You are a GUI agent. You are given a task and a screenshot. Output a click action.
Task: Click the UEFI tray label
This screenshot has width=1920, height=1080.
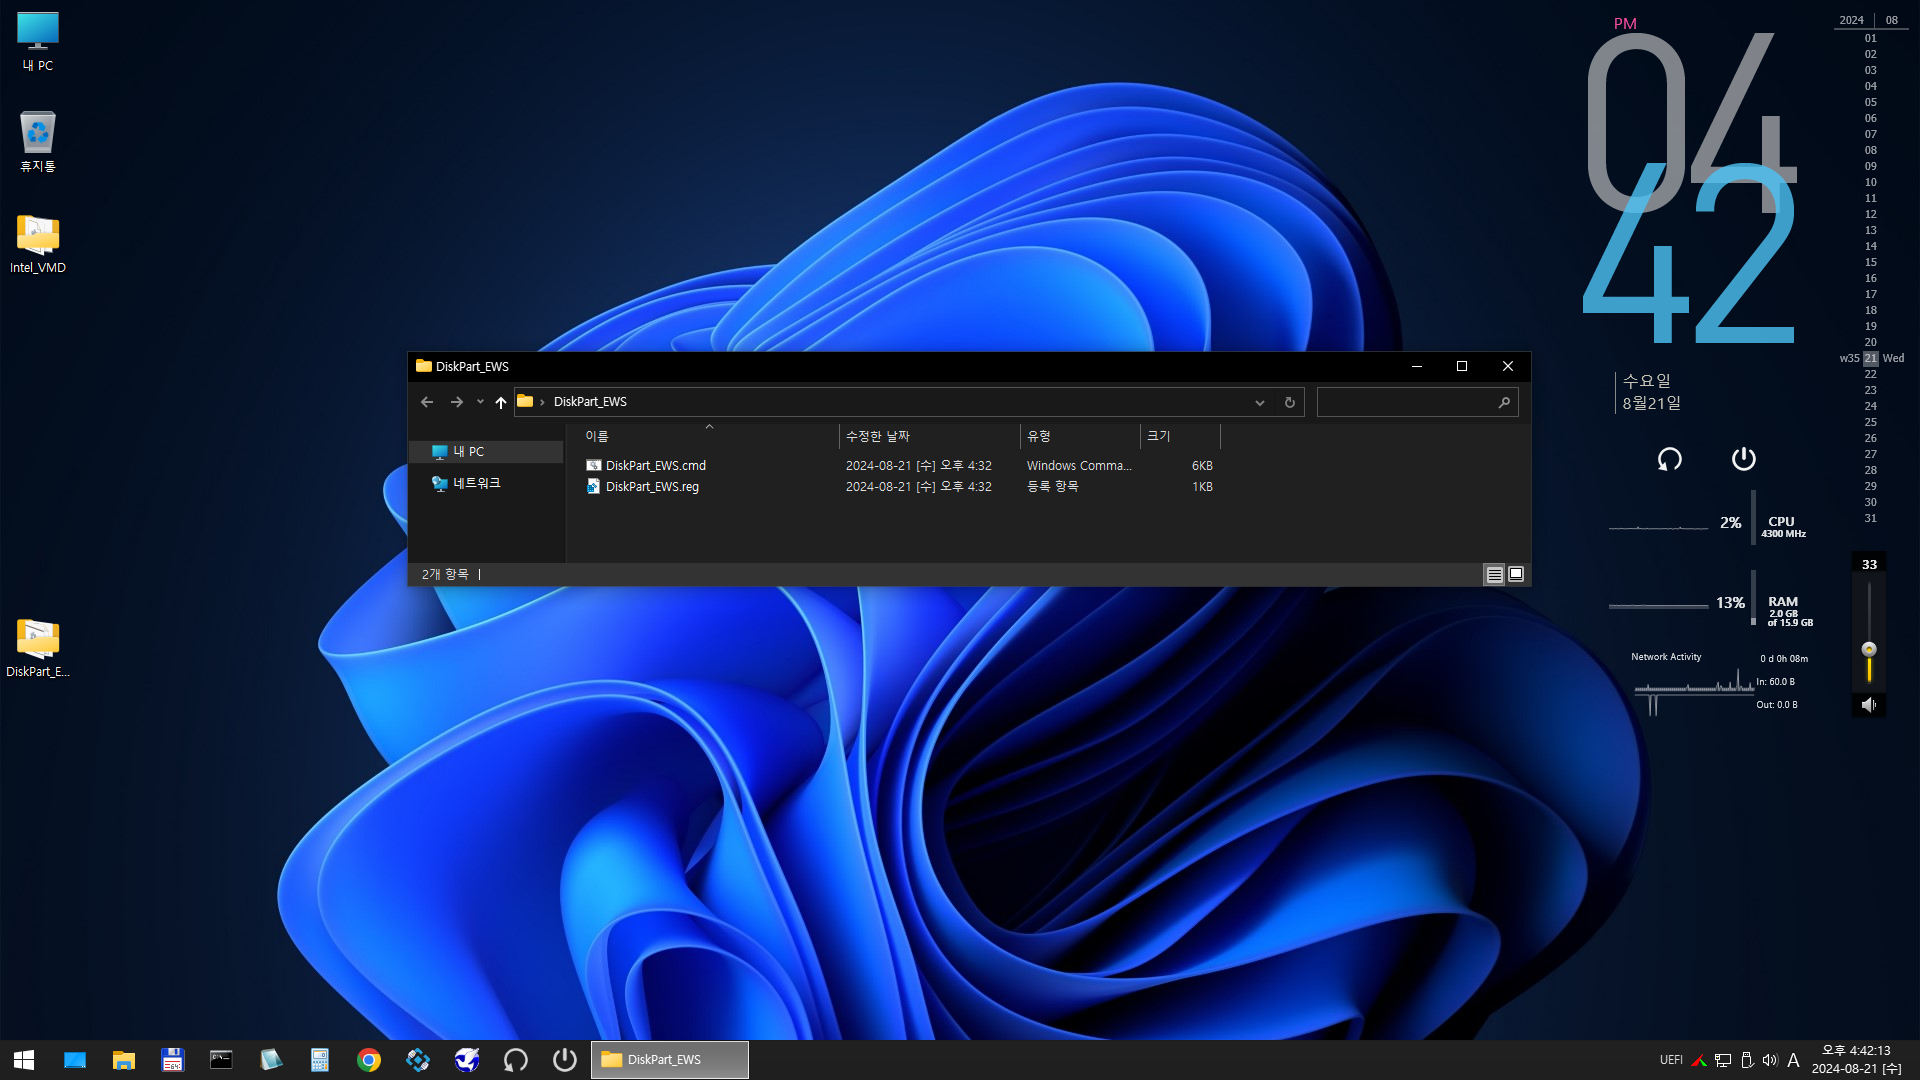[x=1671, y=1060]
